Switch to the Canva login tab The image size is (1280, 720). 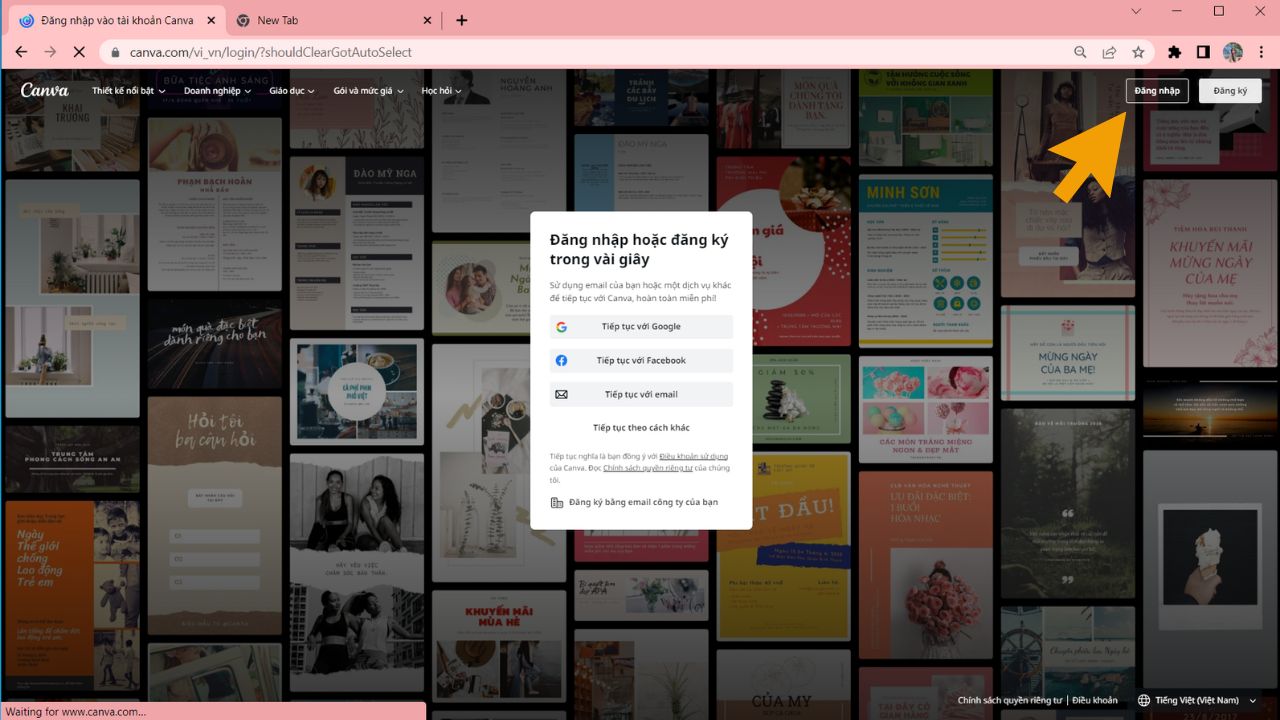point(118,20)
